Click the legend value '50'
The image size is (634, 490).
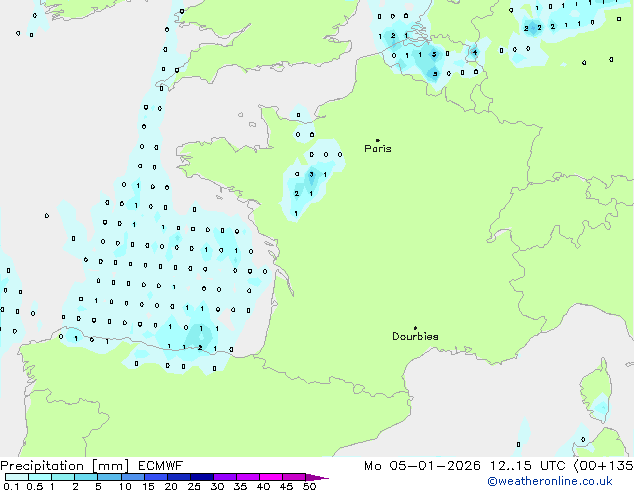click(310, 486)
